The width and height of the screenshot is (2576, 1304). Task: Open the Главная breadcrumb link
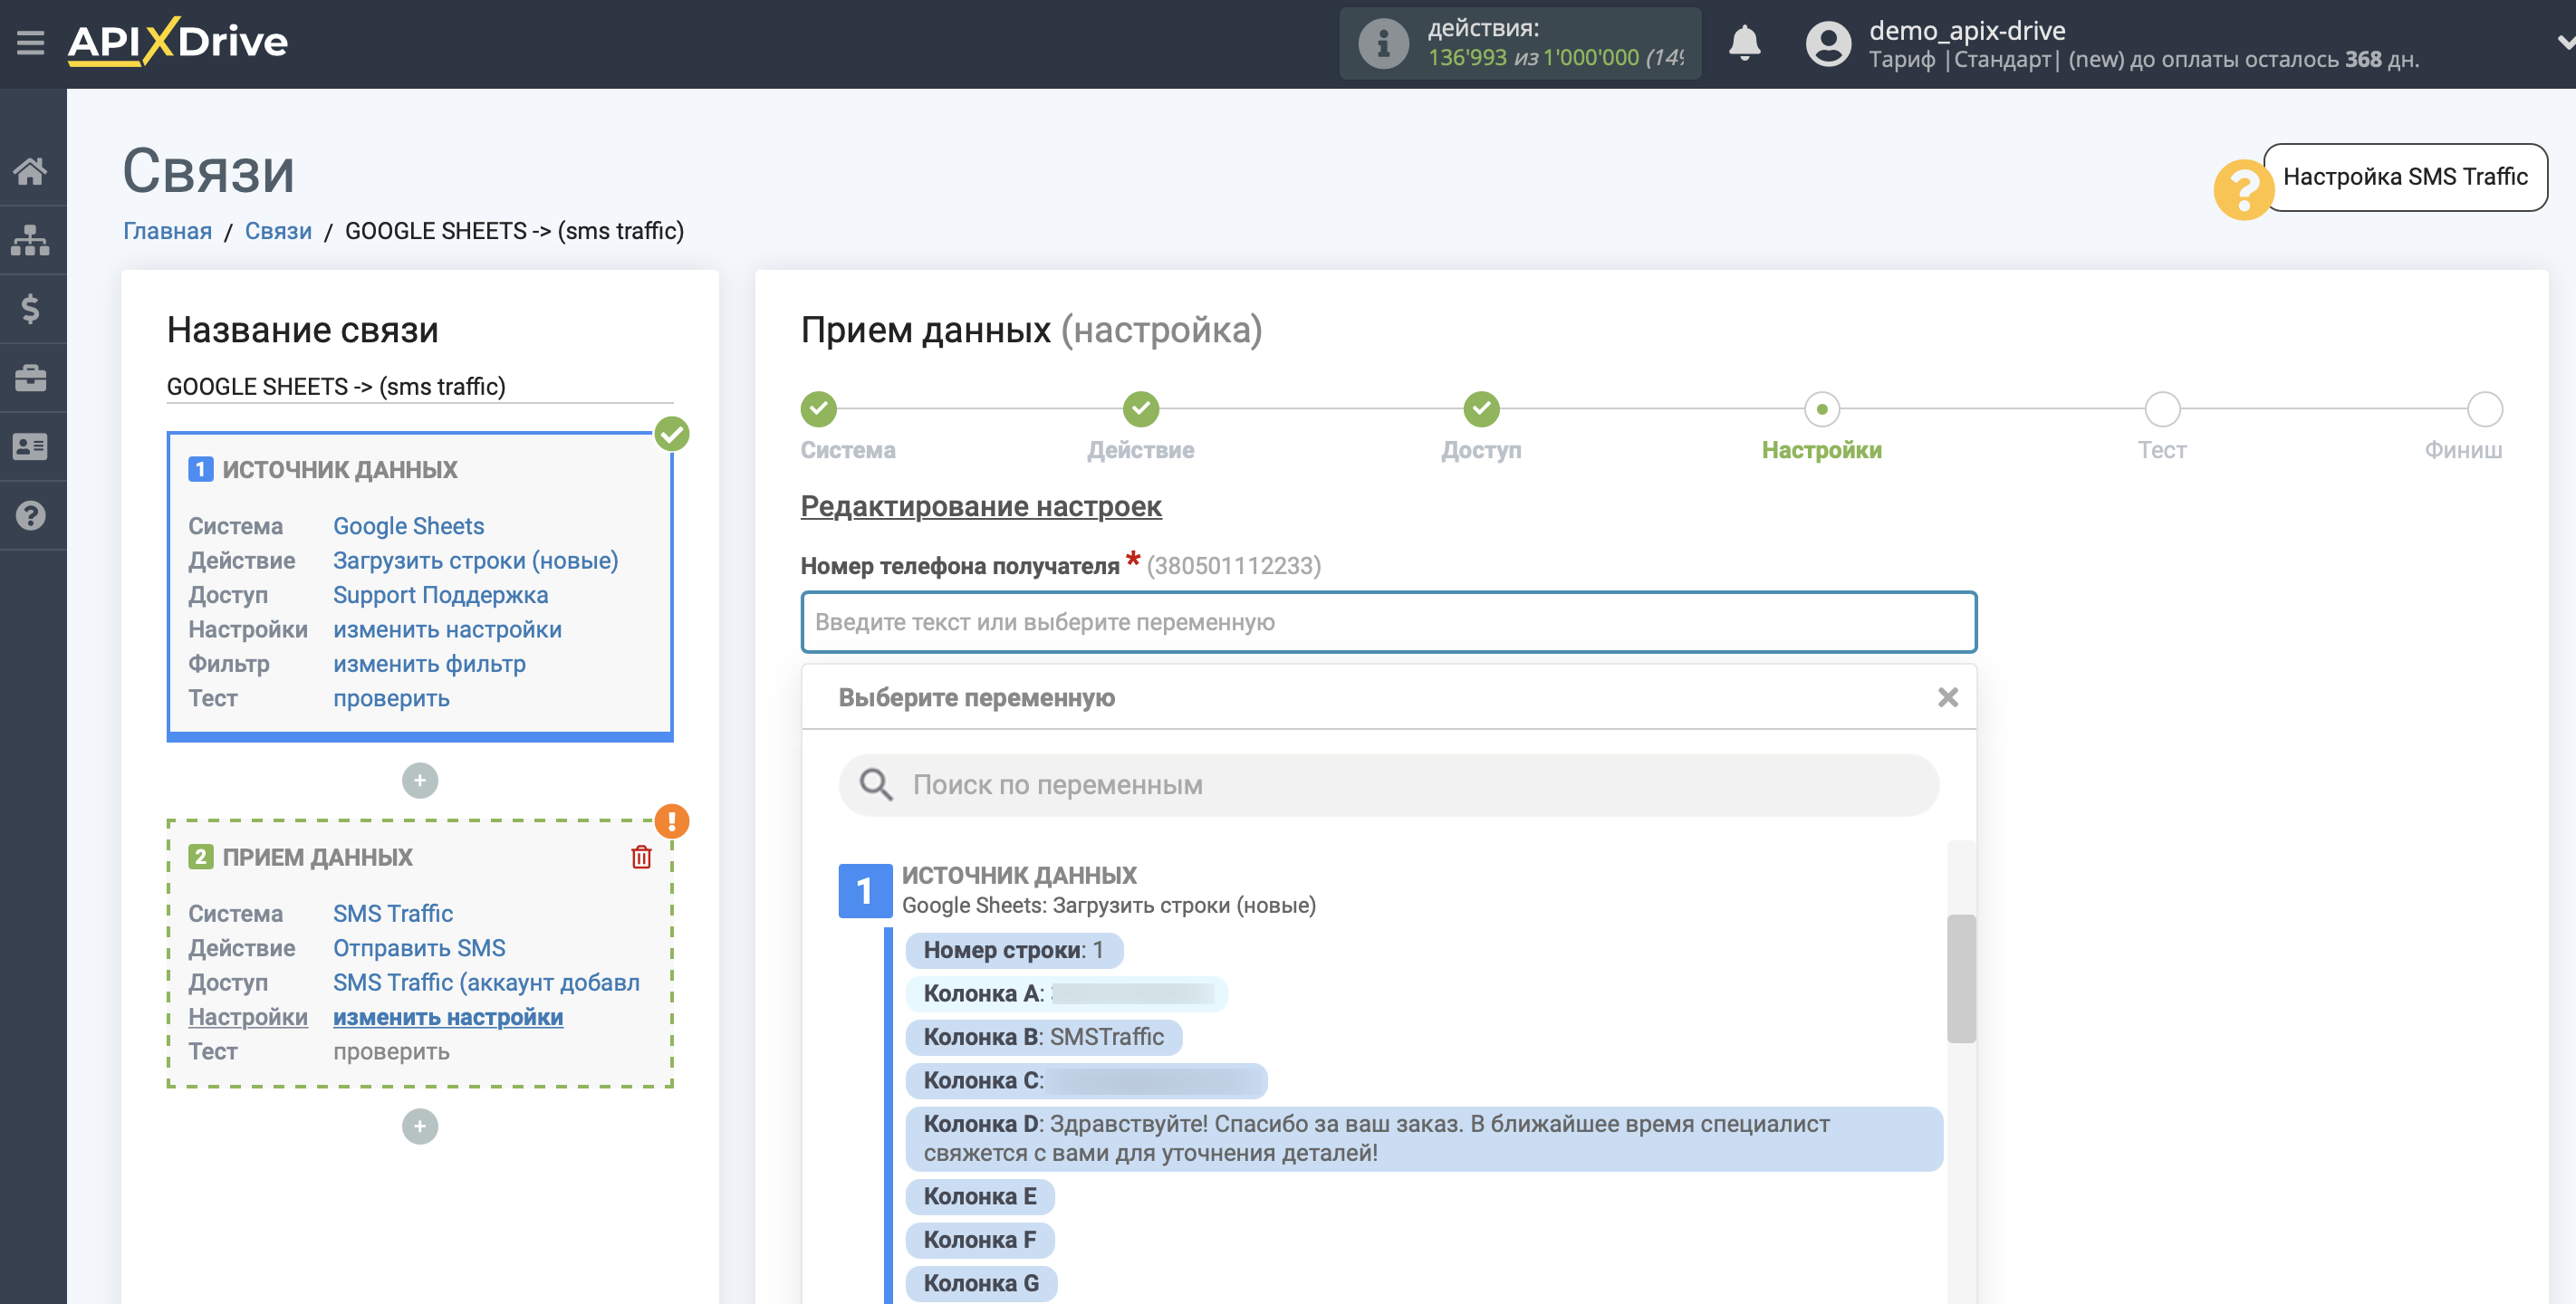[167, 231]
